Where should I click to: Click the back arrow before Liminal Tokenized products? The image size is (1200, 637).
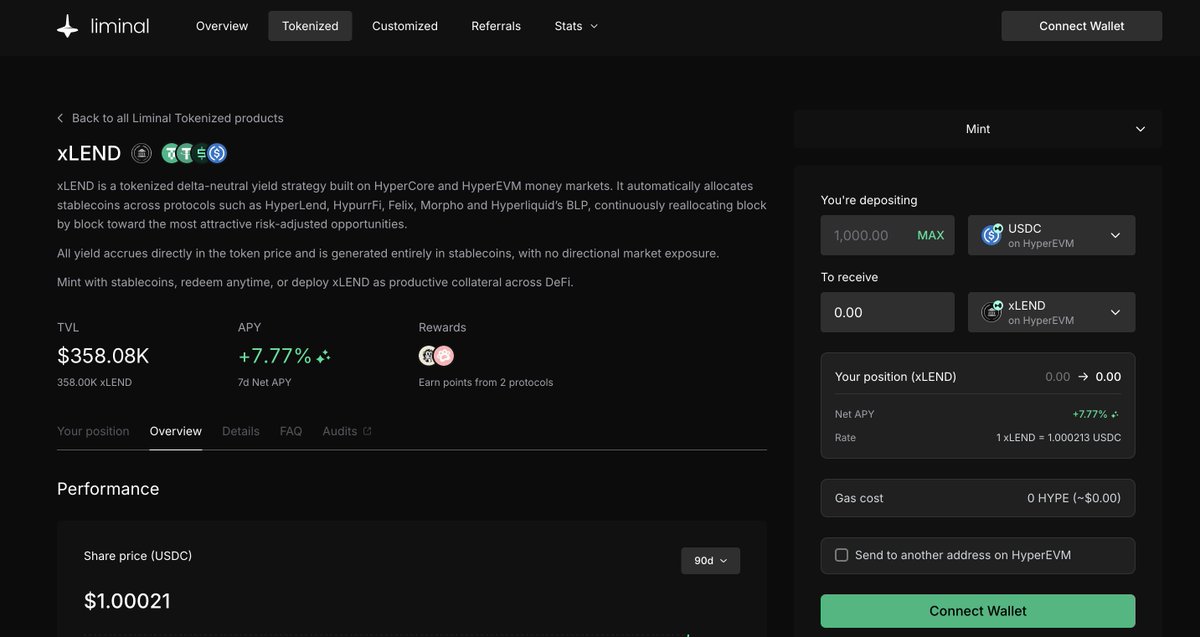pyautogui.click(x=60, y=118)
